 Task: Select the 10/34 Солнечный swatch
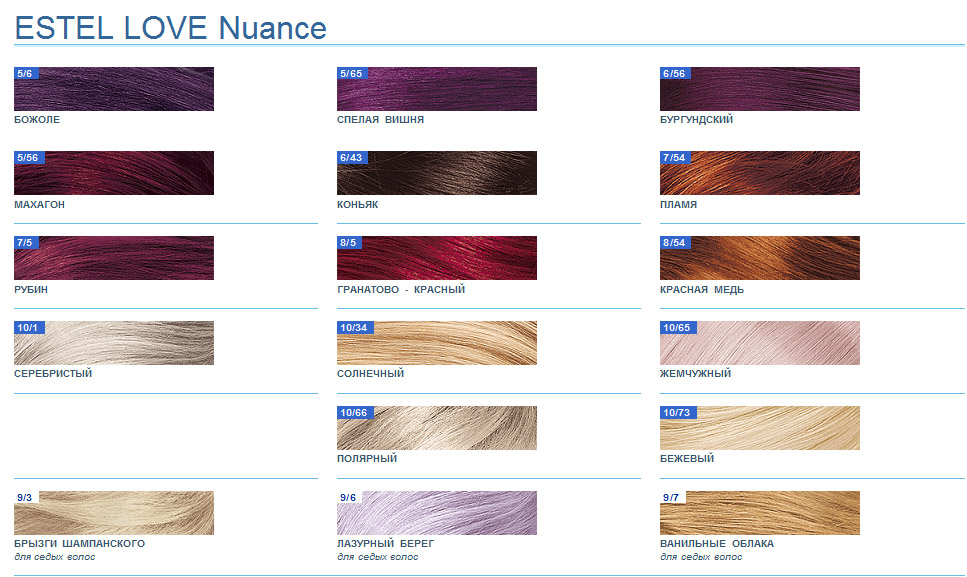pyautogui.click(x=437, y=343)
